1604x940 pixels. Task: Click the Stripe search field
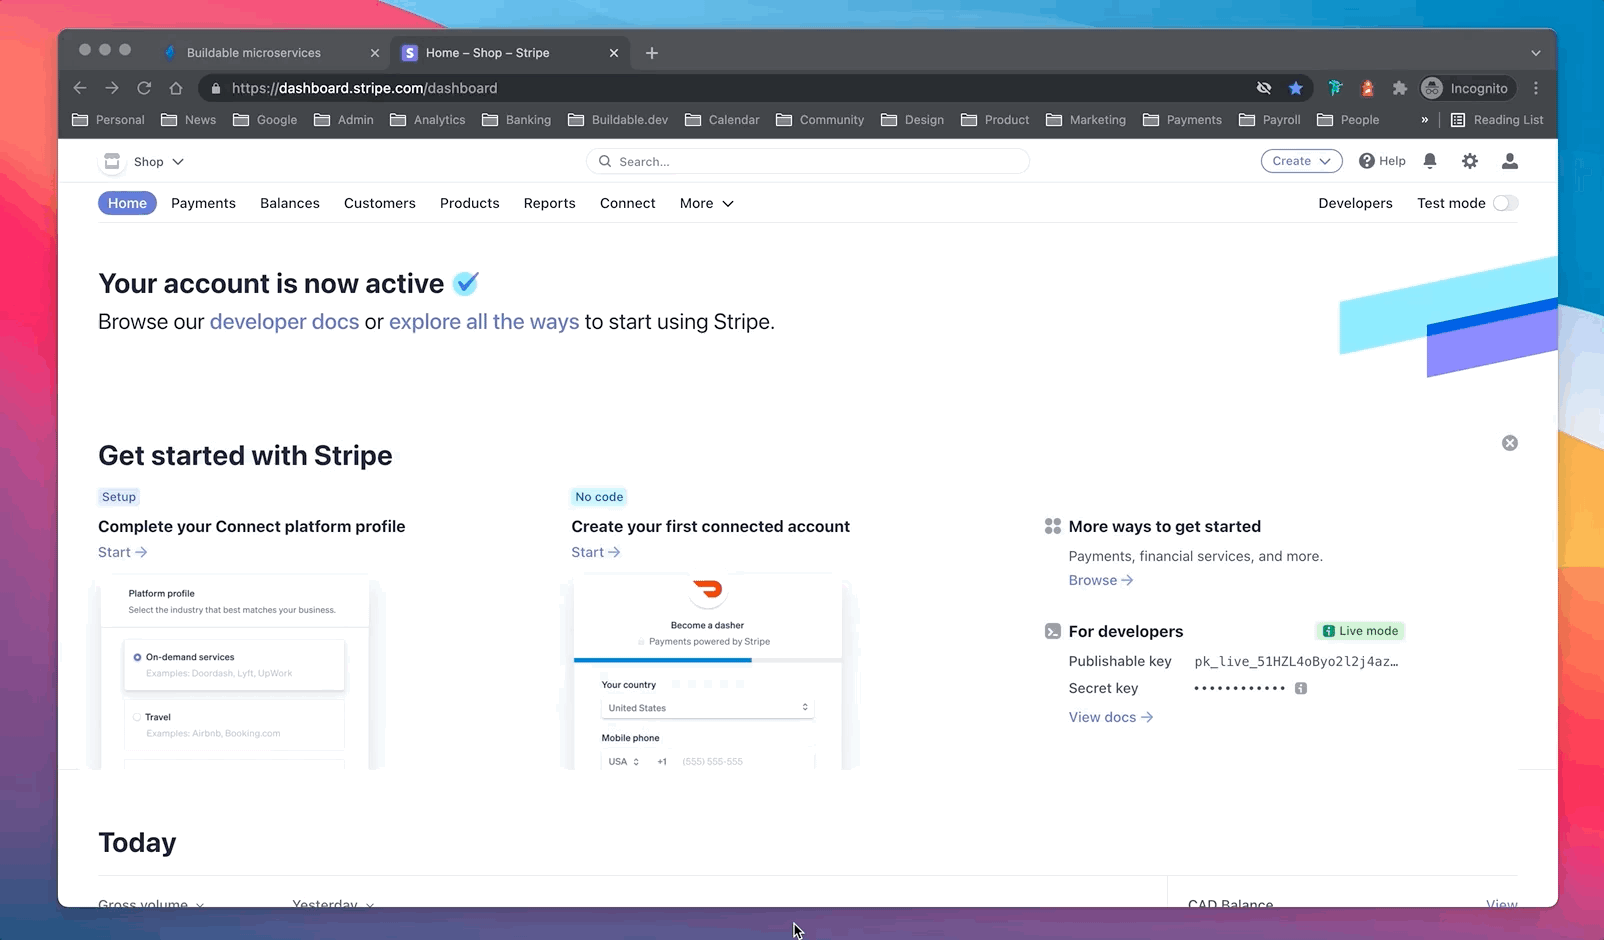pyautogui.click(x=808, y=161)
